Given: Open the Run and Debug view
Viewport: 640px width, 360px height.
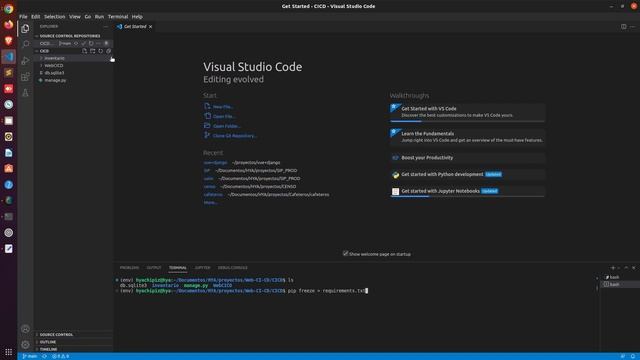Looking at the screenshot, I should [25, 60].
